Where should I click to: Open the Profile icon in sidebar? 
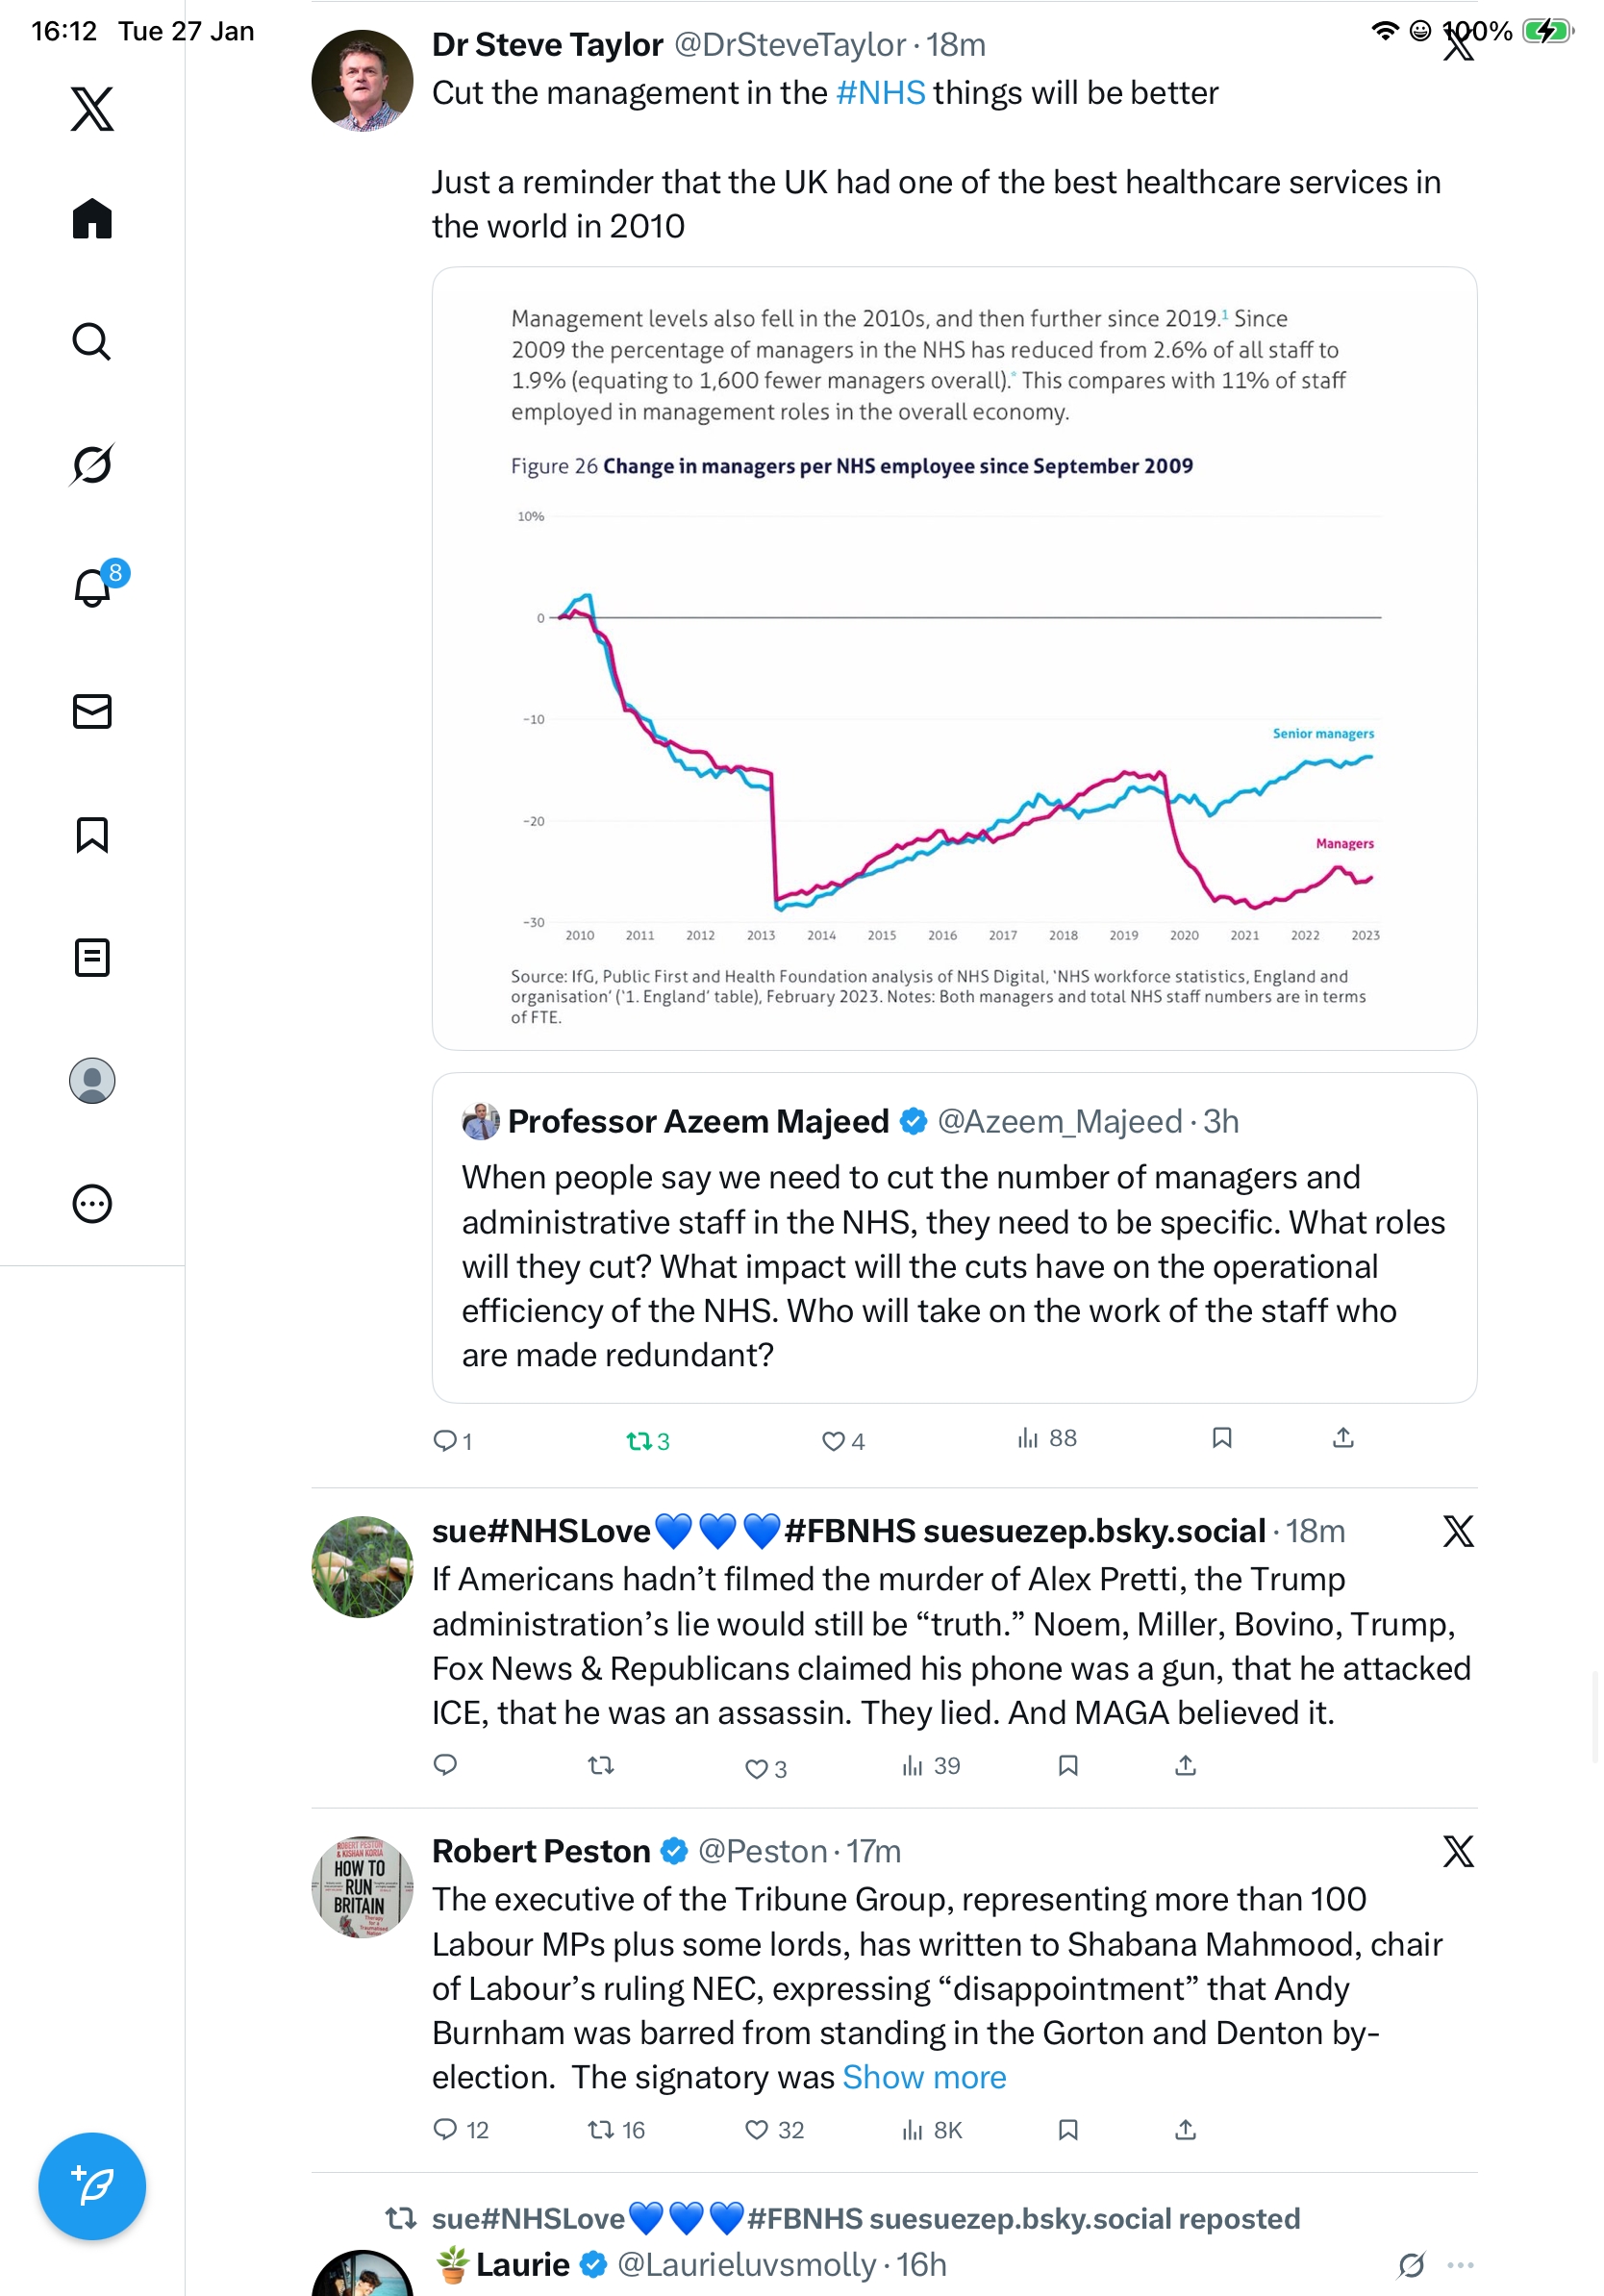92,1080
